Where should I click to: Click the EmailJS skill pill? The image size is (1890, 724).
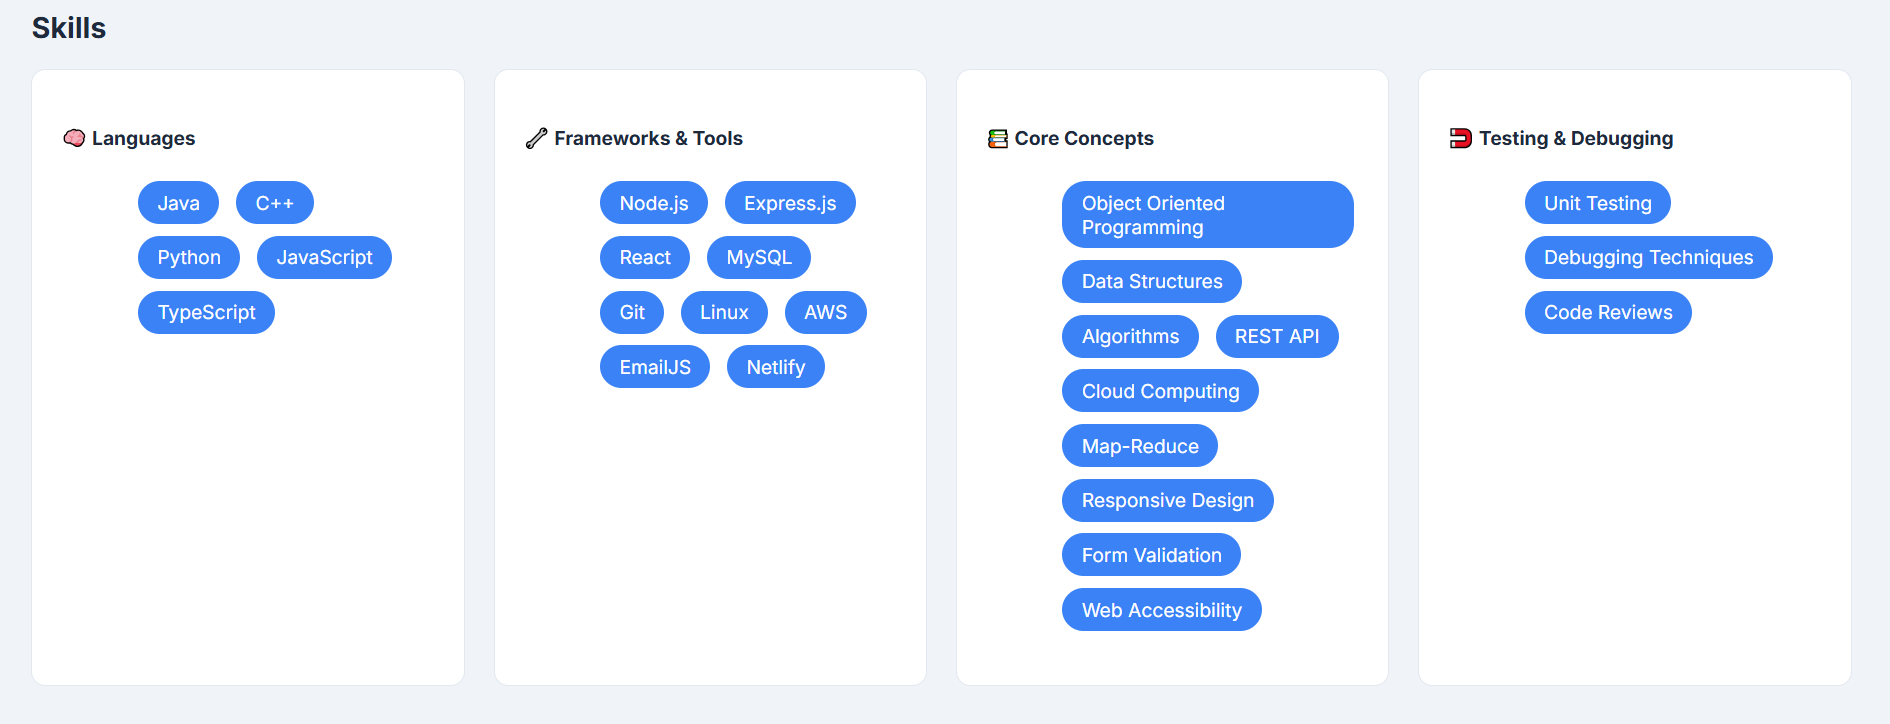point(654,367)
